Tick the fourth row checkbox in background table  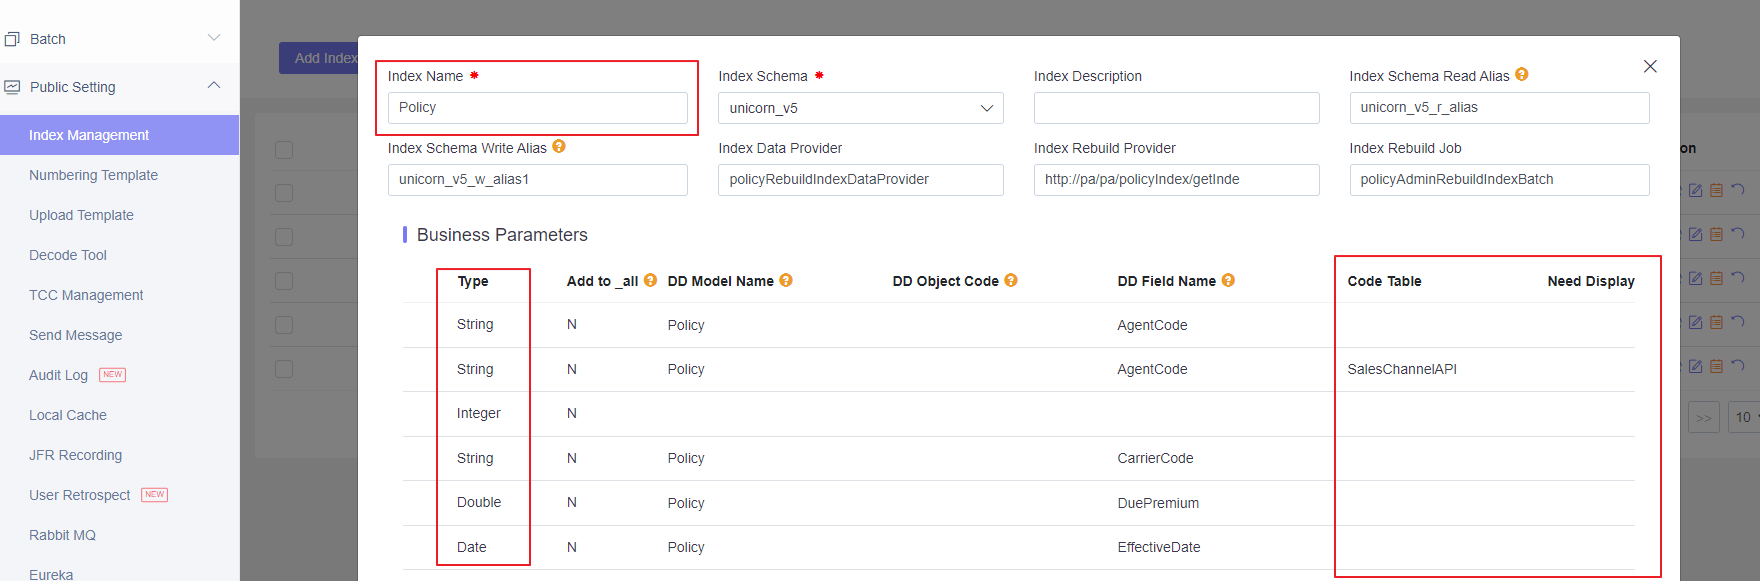(284, 324)
